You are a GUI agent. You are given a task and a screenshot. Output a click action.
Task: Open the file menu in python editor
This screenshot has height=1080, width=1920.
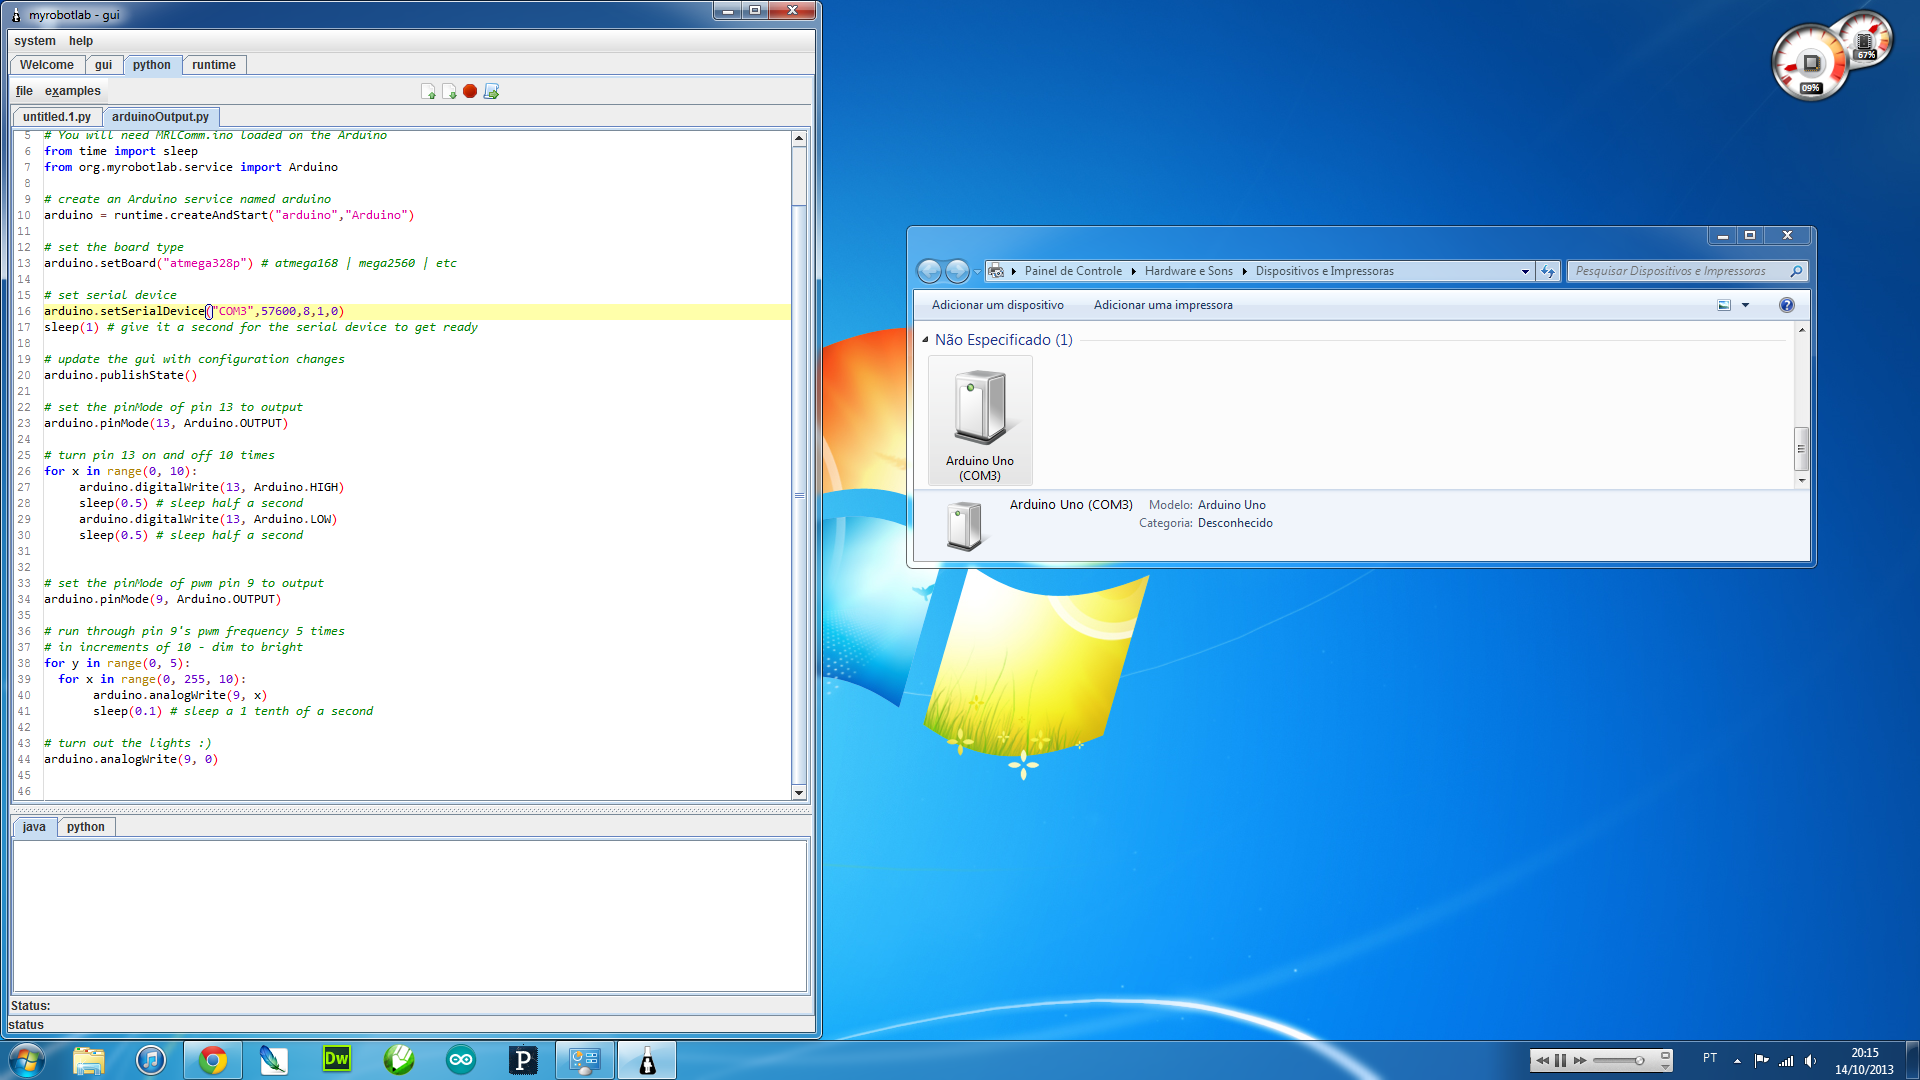(24, 91)
